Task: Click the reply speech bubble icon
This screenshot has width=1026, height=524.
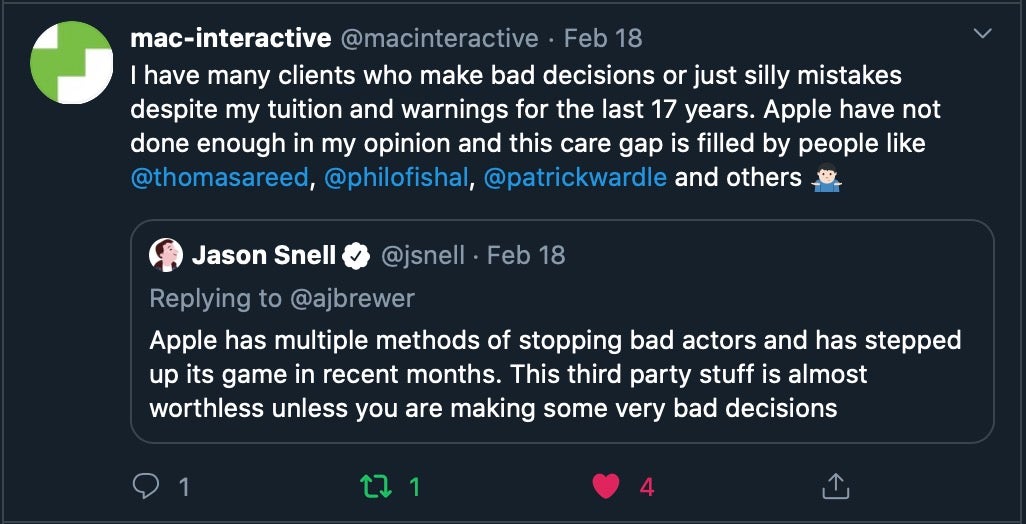Action: pos(147,487)
